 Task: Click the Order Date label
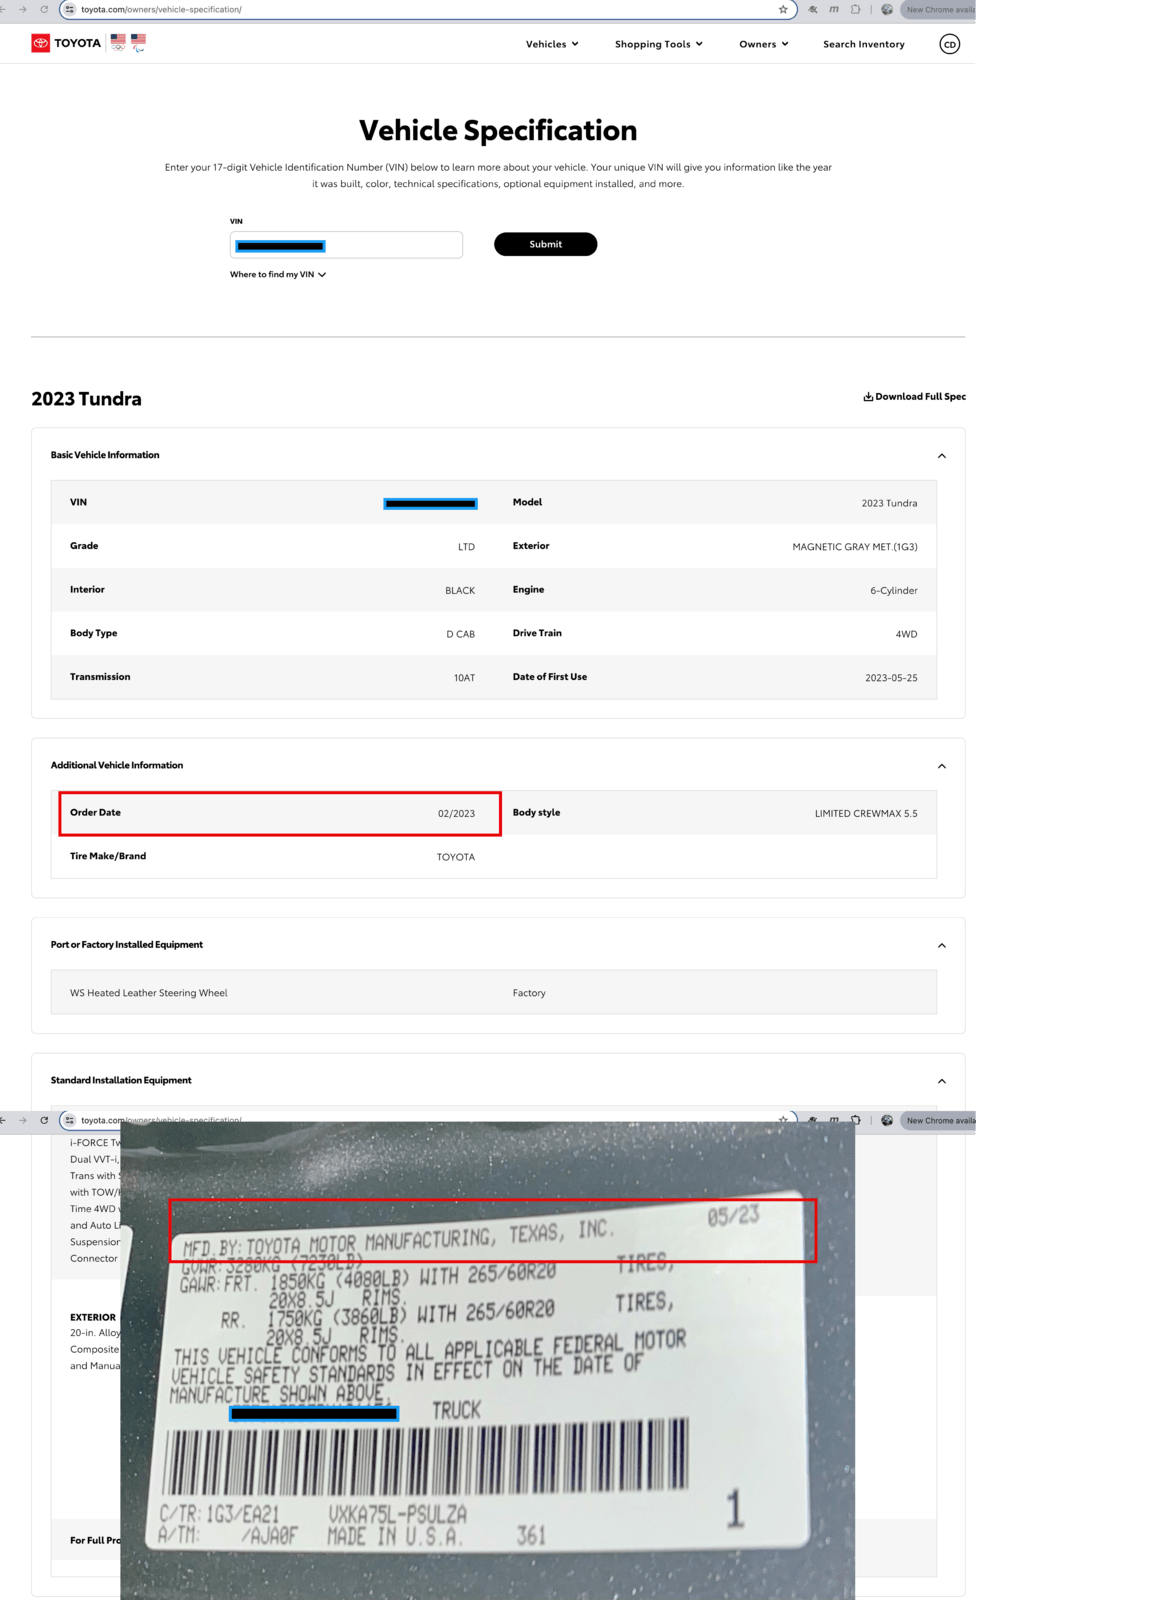click(x=95, y=813)
